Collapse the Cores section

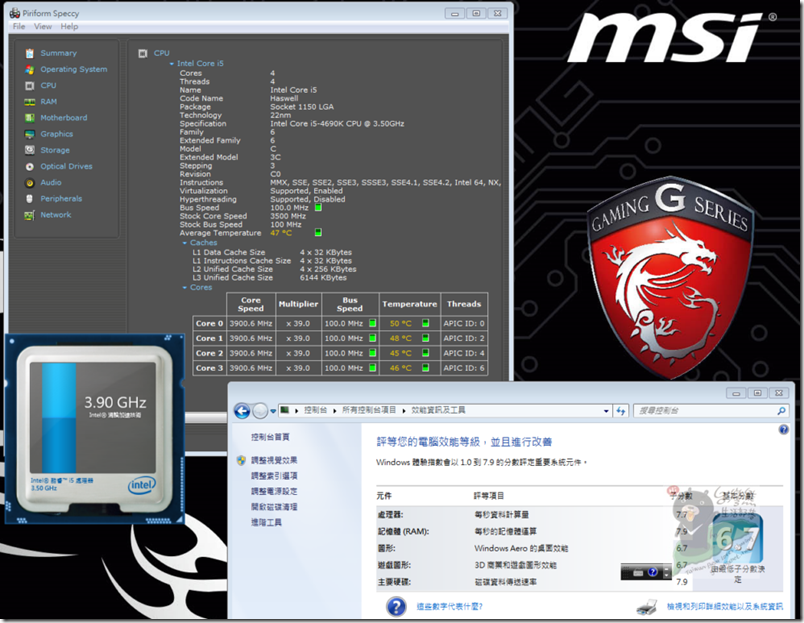185,288
